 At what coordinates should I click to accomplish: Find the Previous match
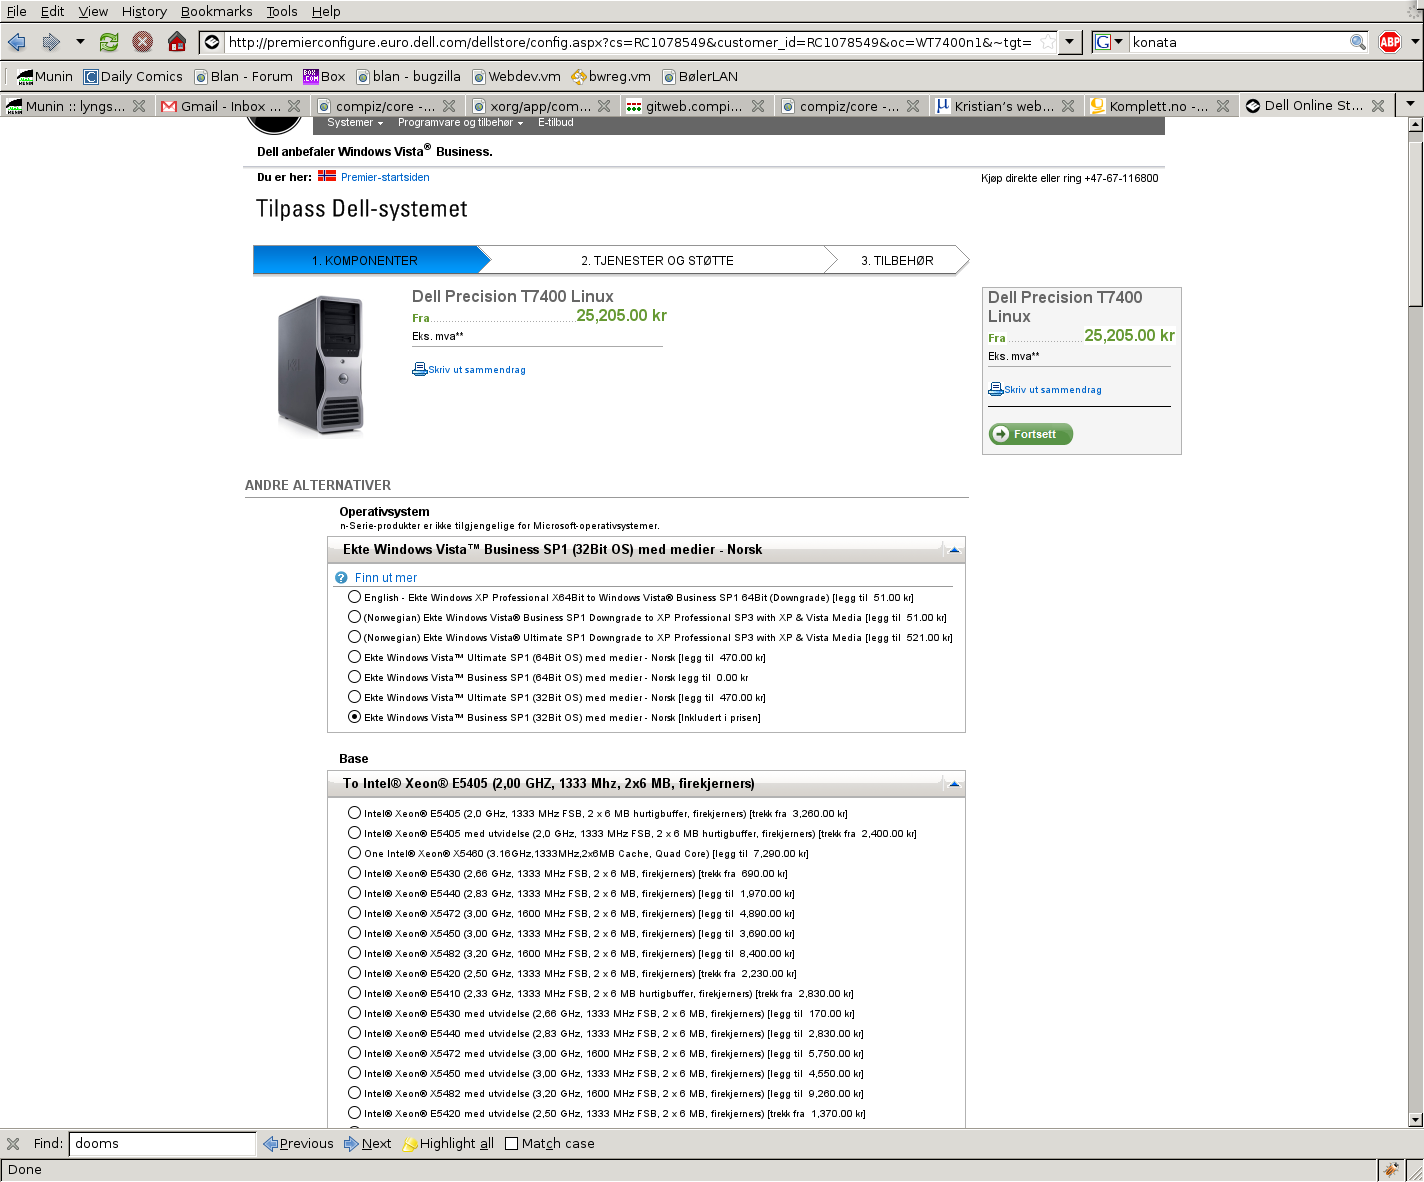tap(298, 1144)
